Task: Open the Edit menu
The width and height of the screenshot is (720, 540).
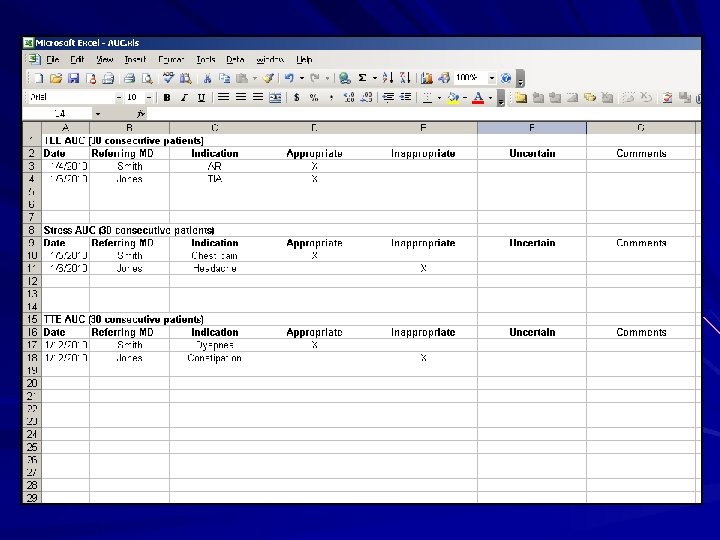Action: coord(77,60)
